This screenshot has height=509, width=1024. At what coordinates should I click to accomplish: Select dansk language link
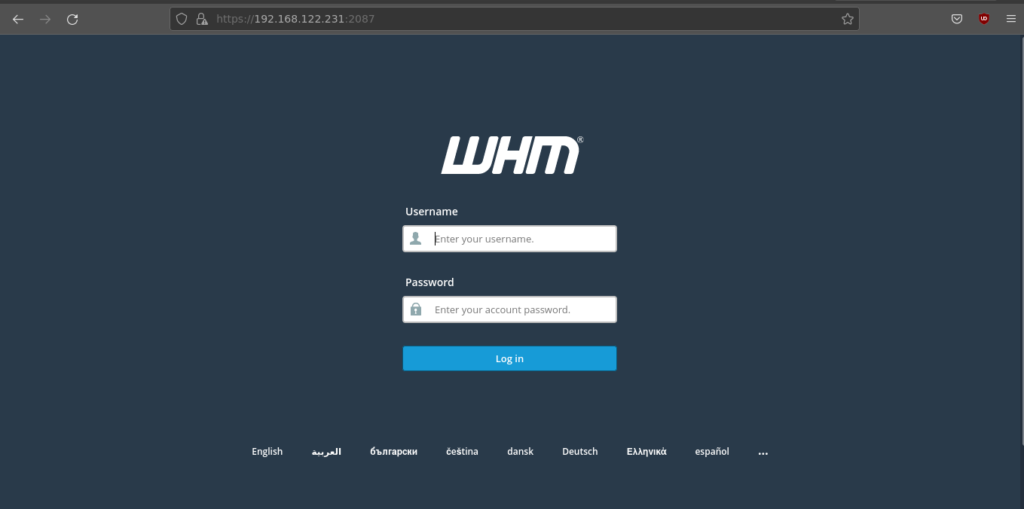point(520,452)
